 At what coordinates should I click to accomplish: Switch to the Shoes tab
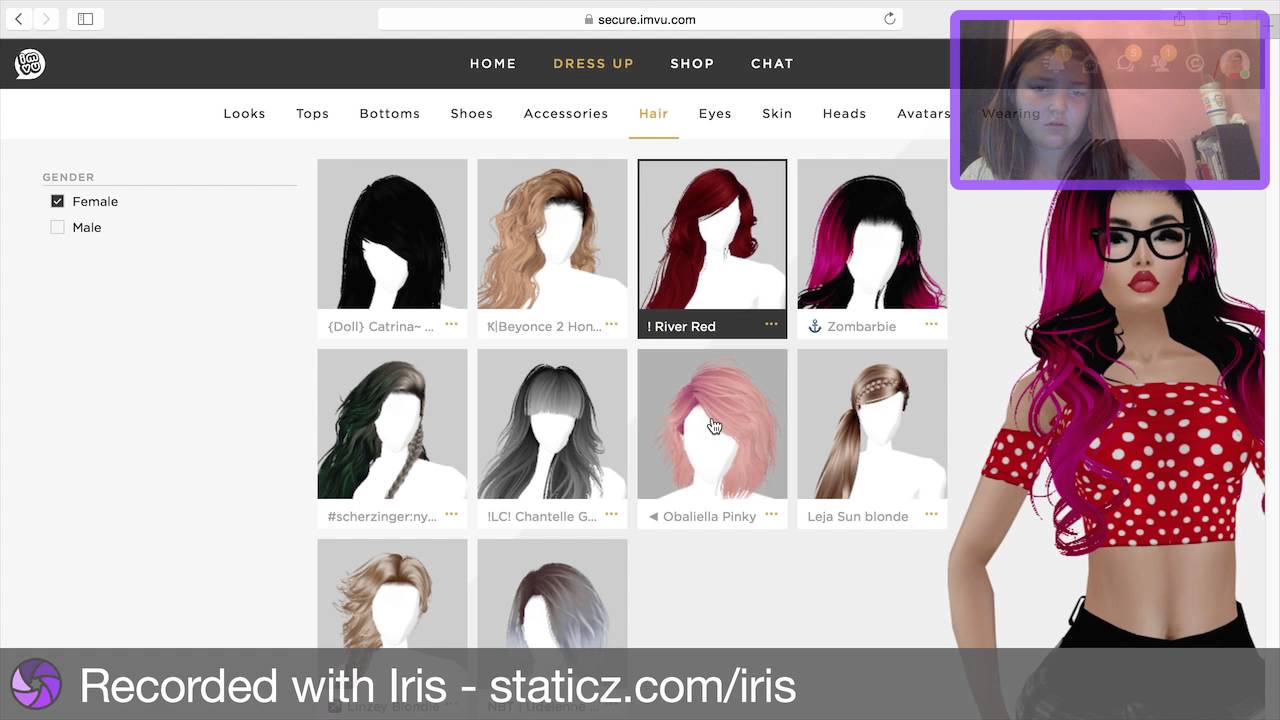pyautogui.click(x=471, y=113)
